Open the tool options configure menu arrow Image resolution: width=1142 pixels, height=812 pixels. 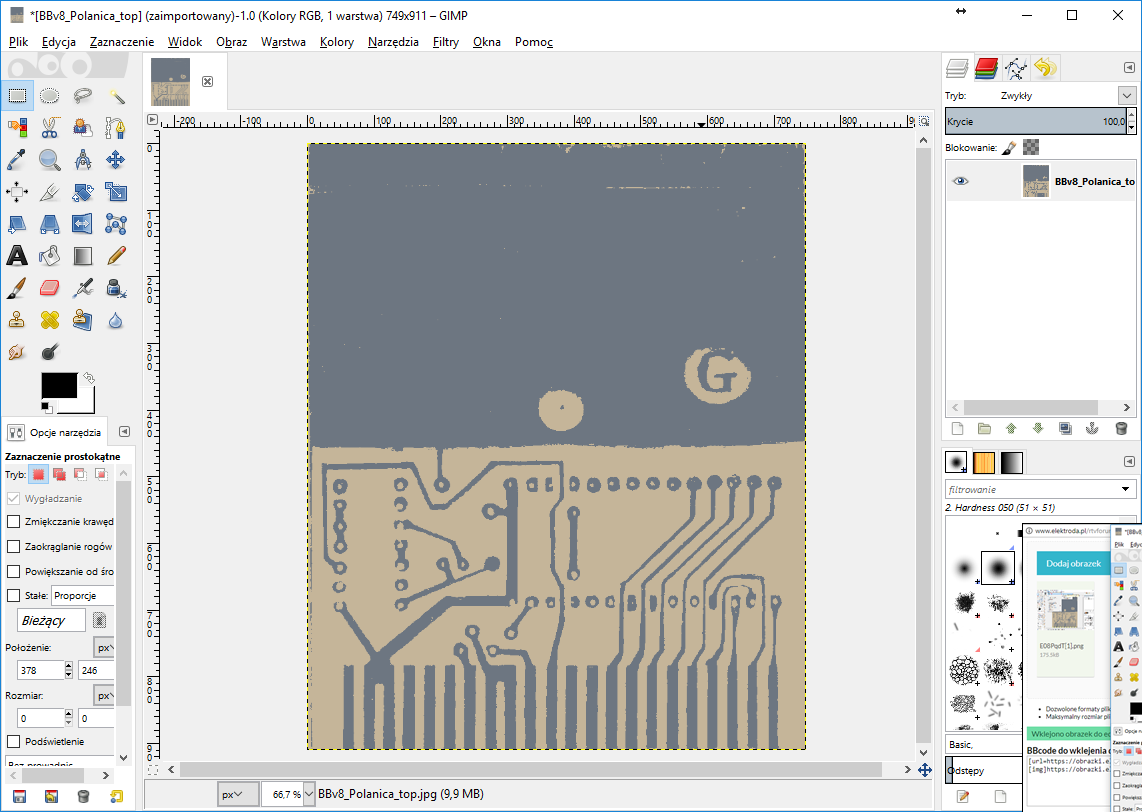[x=124, y=432]
